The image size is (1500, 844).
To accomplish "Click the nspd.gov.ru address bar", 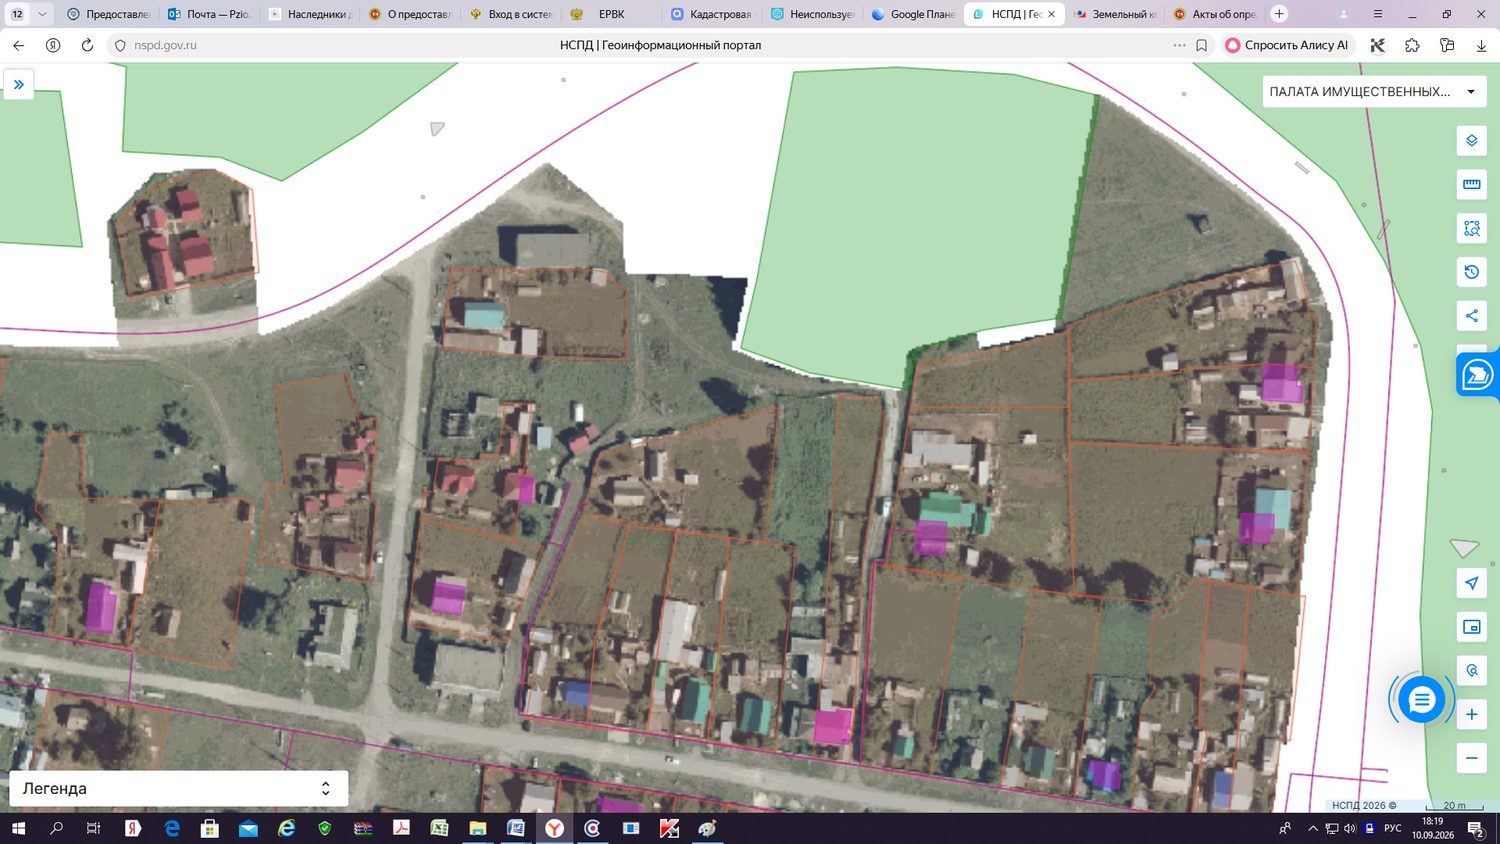I will pyautogui.click(x=164, y=45).
